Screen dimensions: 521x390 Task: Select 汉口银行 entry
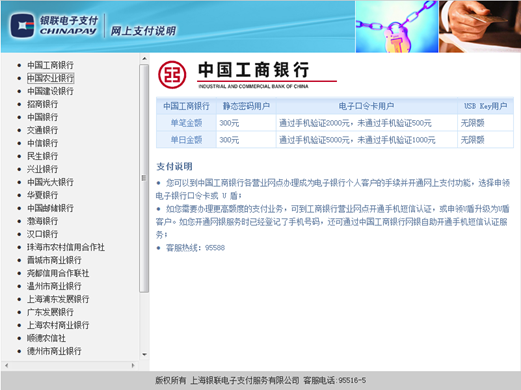[x=42, y=234]
